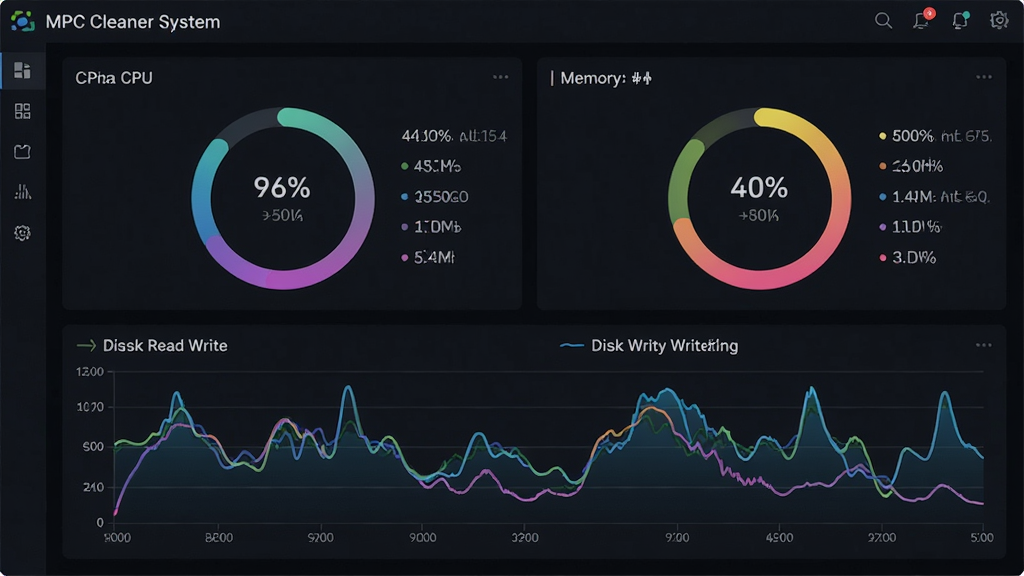Screen dimensions: 1024x576
Task: Select the orange legend entry in the Memory card
Action: pyautogui.click(x=912, y=167)
